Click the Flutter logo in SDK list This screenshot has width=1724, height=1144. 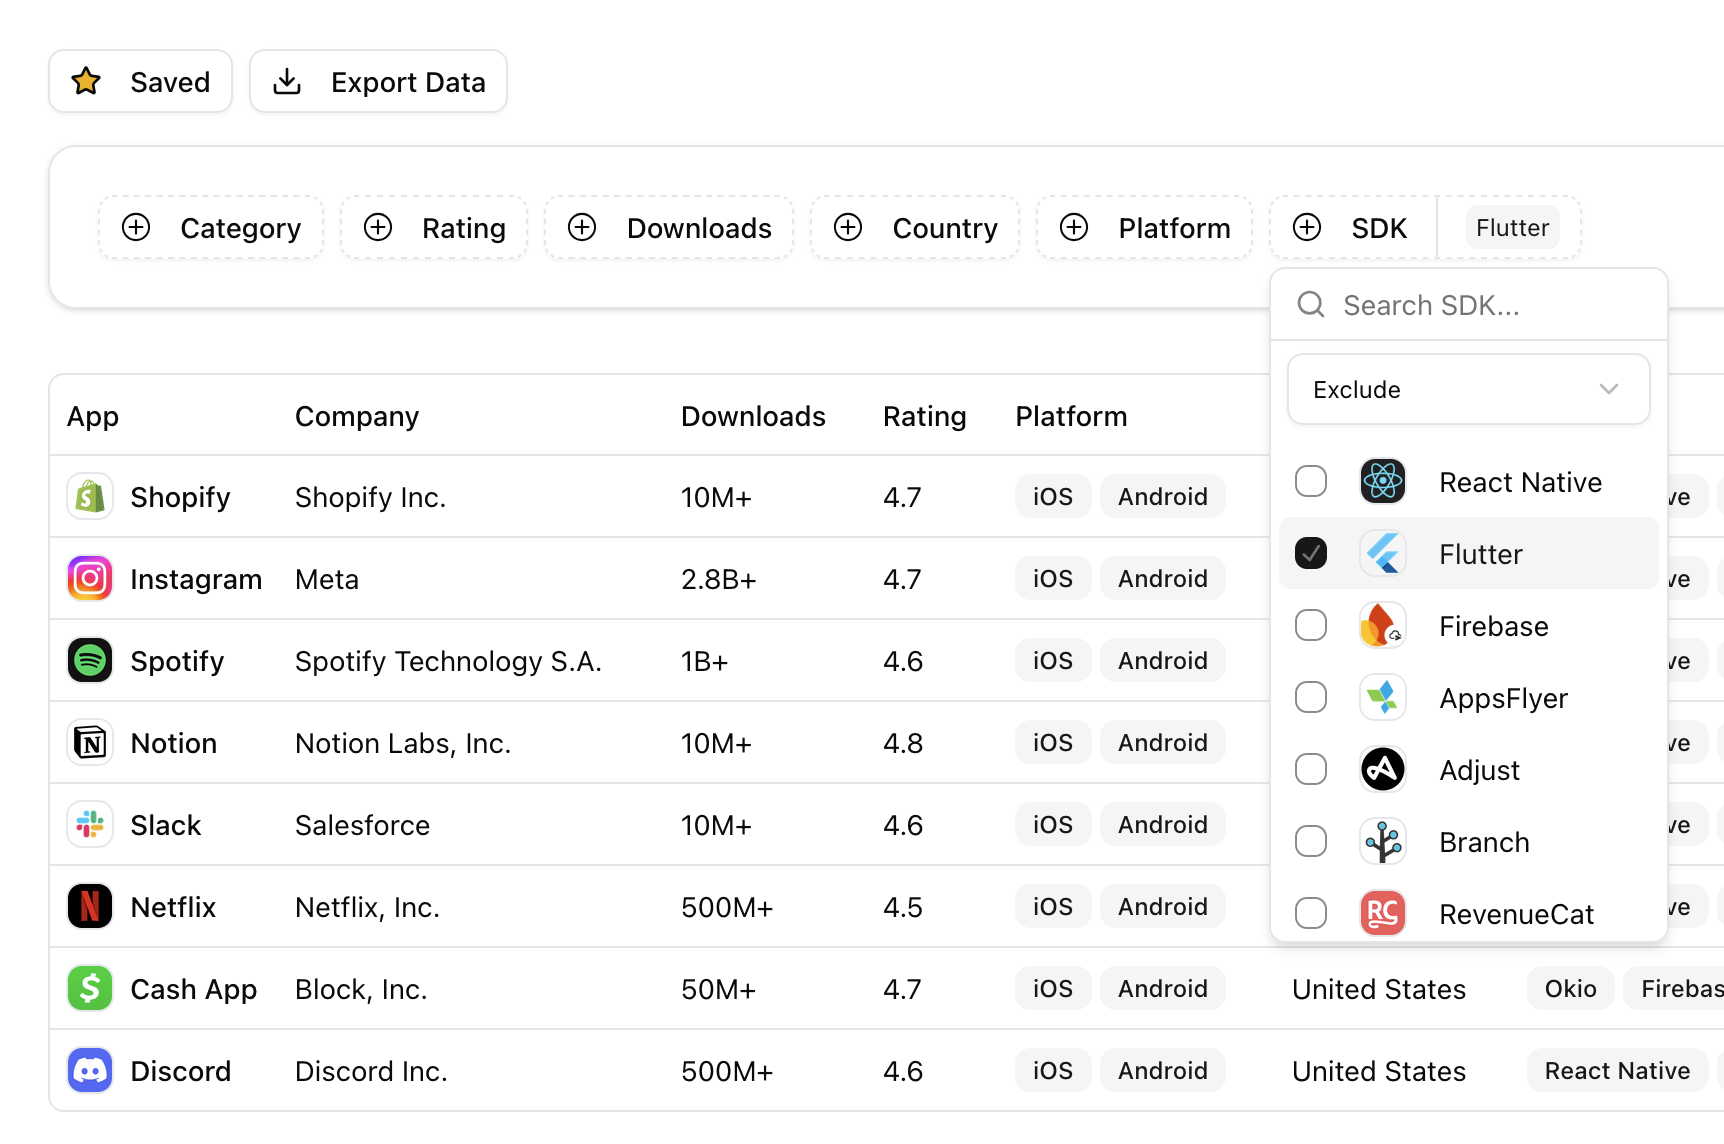[x=1383, y=553]
